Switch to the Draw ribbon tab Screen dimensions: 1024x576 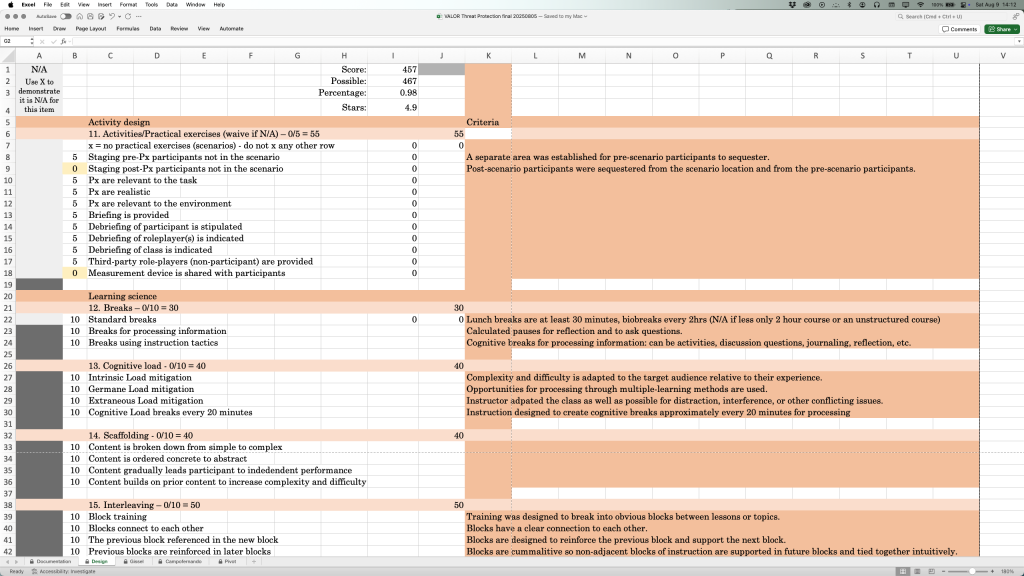pos(59,29)
